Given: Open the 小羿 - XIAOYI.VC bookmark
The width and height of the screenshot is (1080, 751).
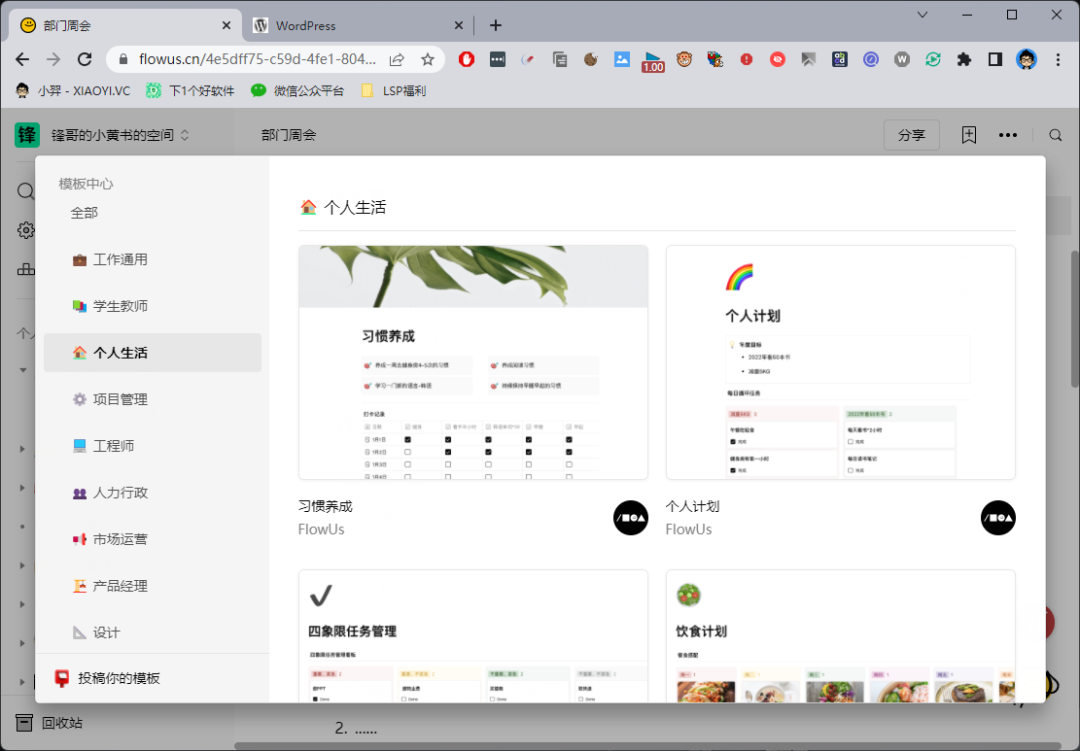Looking at the screenshot, I should click(x=72, y=90).
